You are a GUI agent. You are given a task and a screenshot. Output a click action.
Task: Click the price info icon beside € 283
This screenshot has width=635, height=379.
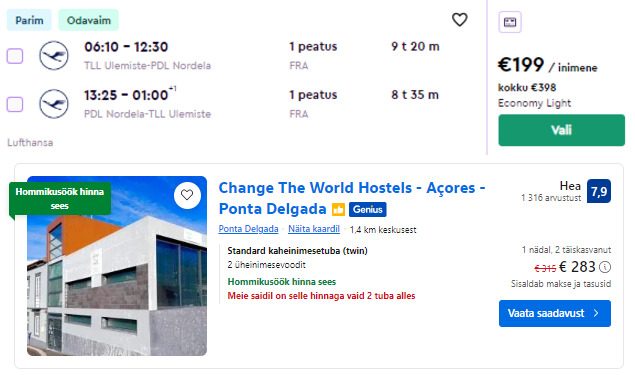[605, 267]
